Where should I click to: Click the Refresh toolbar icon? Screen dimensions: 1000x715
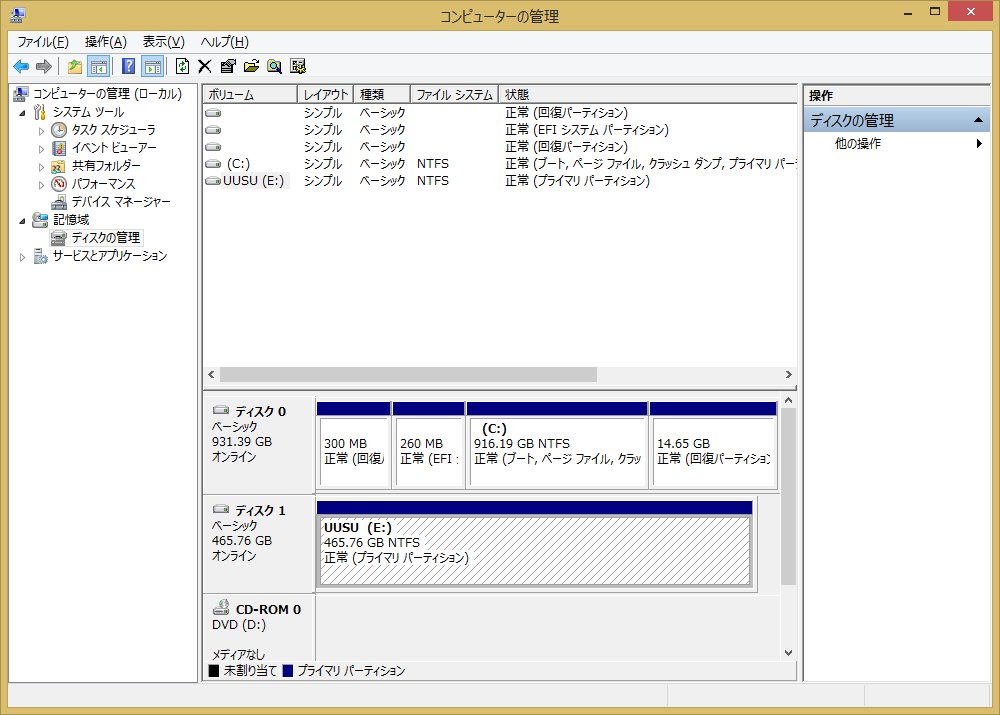tap(182, 66)
